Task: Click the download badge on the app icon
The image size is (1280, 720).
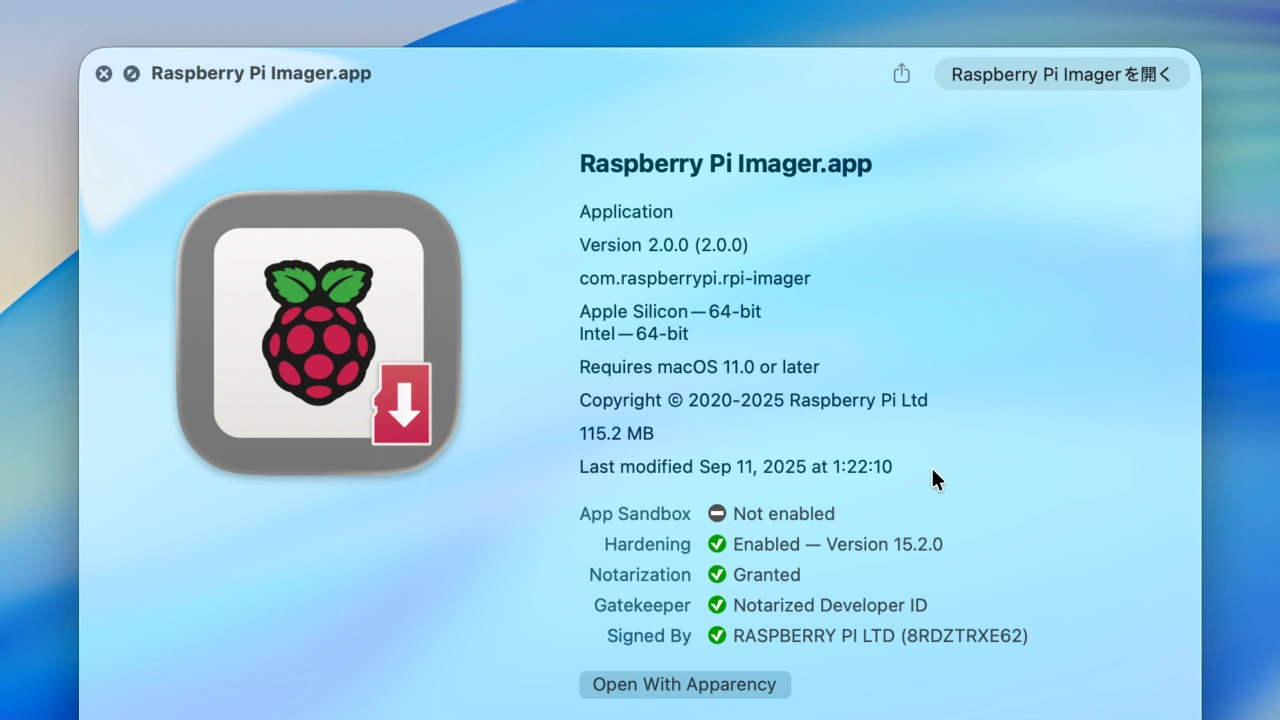Action: pos(402,404)
